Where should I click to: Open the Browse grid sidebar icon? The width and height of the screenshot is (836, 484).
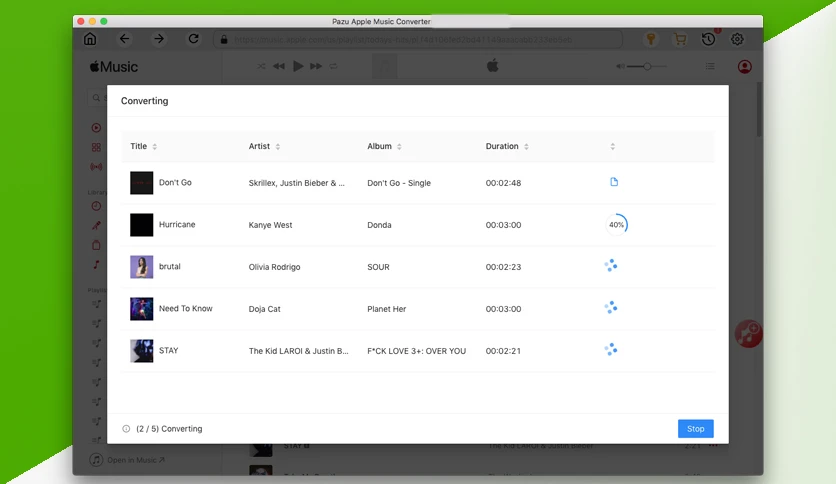(96, 147)
